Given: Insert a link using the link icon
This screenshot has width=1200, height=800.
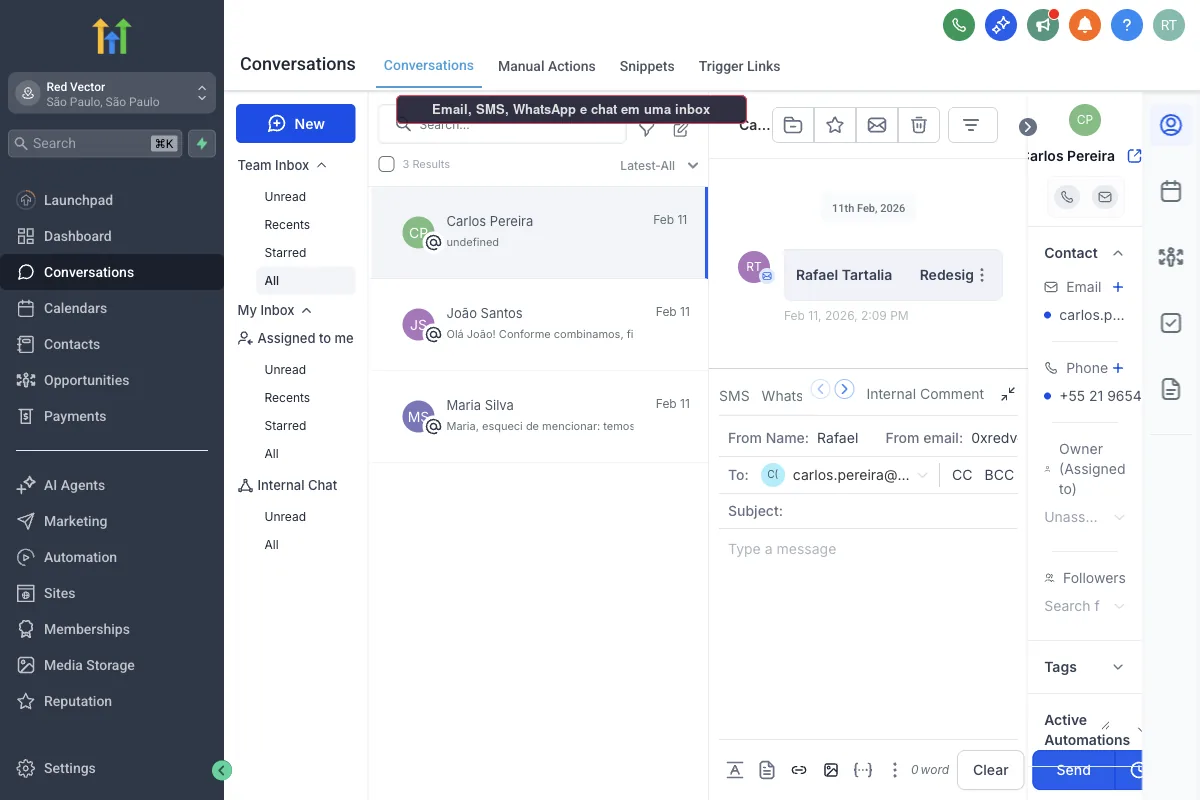Looking at the screenshot, I should [x=799, y=770].
